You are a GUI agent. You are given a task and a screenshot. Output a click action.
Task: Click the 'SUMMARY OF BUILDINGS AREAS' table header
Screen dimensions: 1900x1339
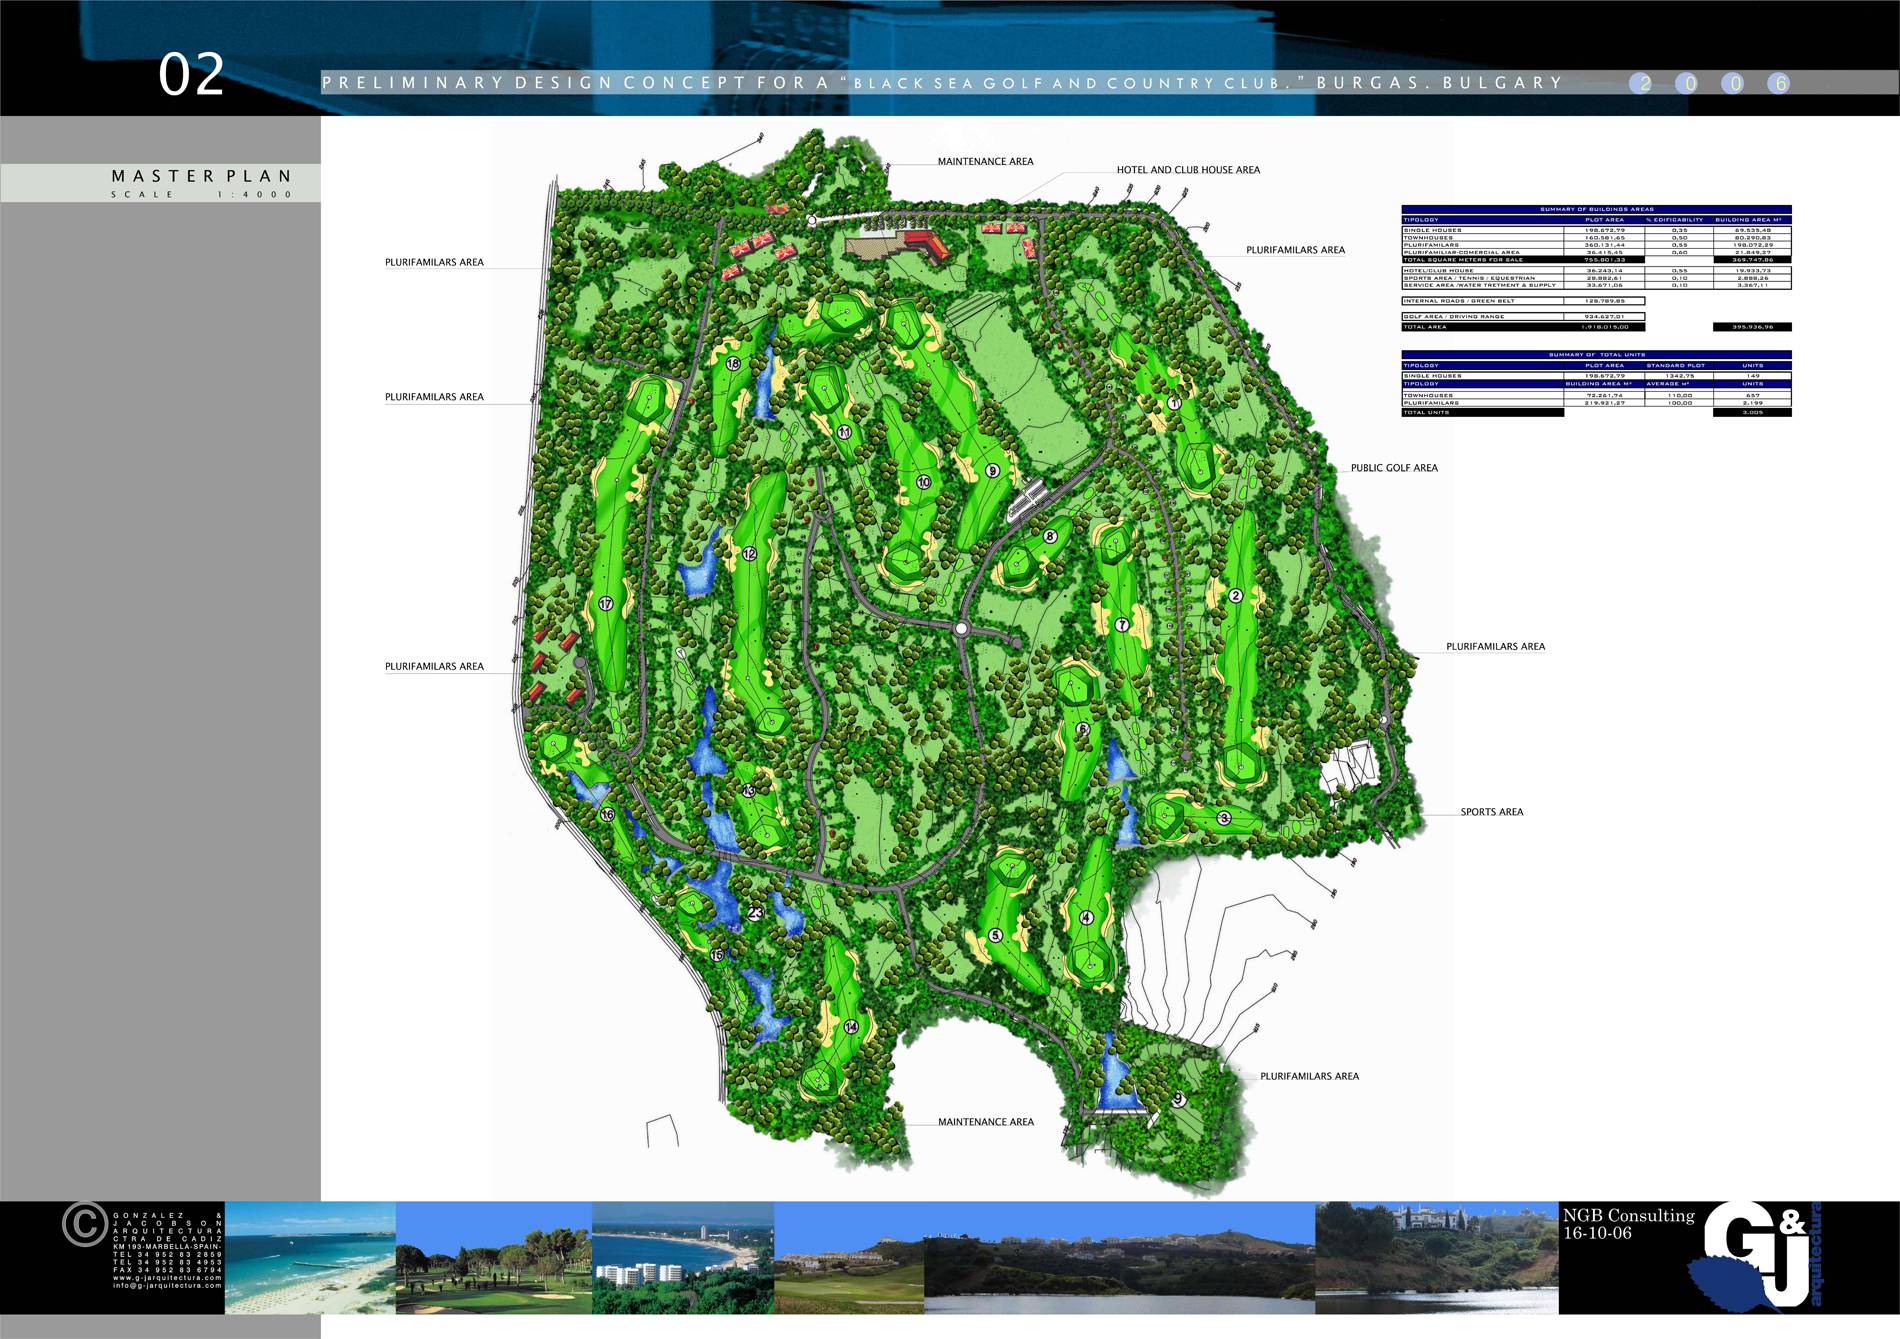(x=1596, y=209)
